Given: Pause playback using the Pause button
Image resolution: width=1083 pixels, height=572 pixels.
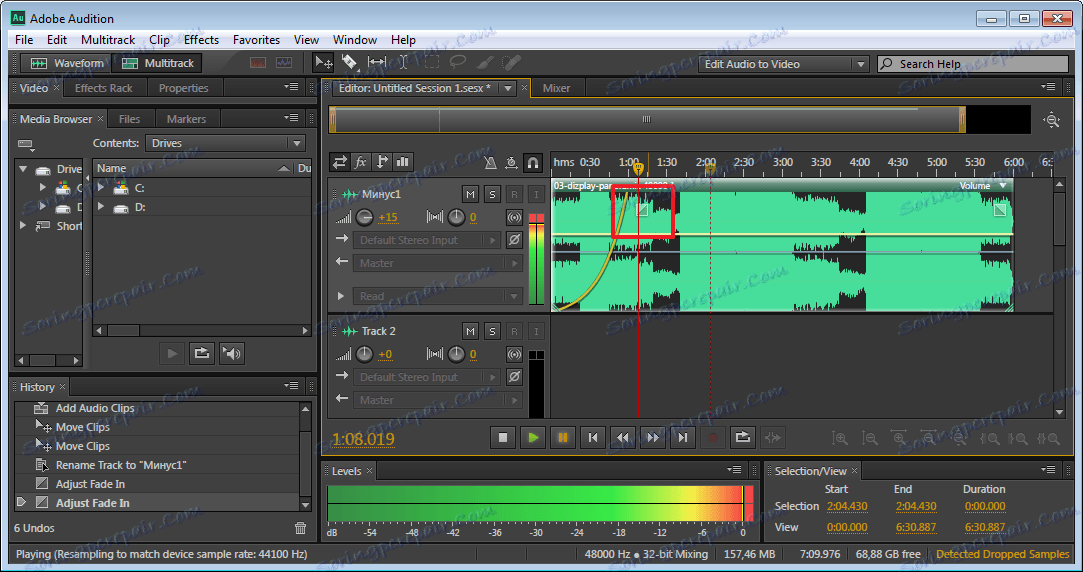Looking at the screenshot, I should [563, 437].
